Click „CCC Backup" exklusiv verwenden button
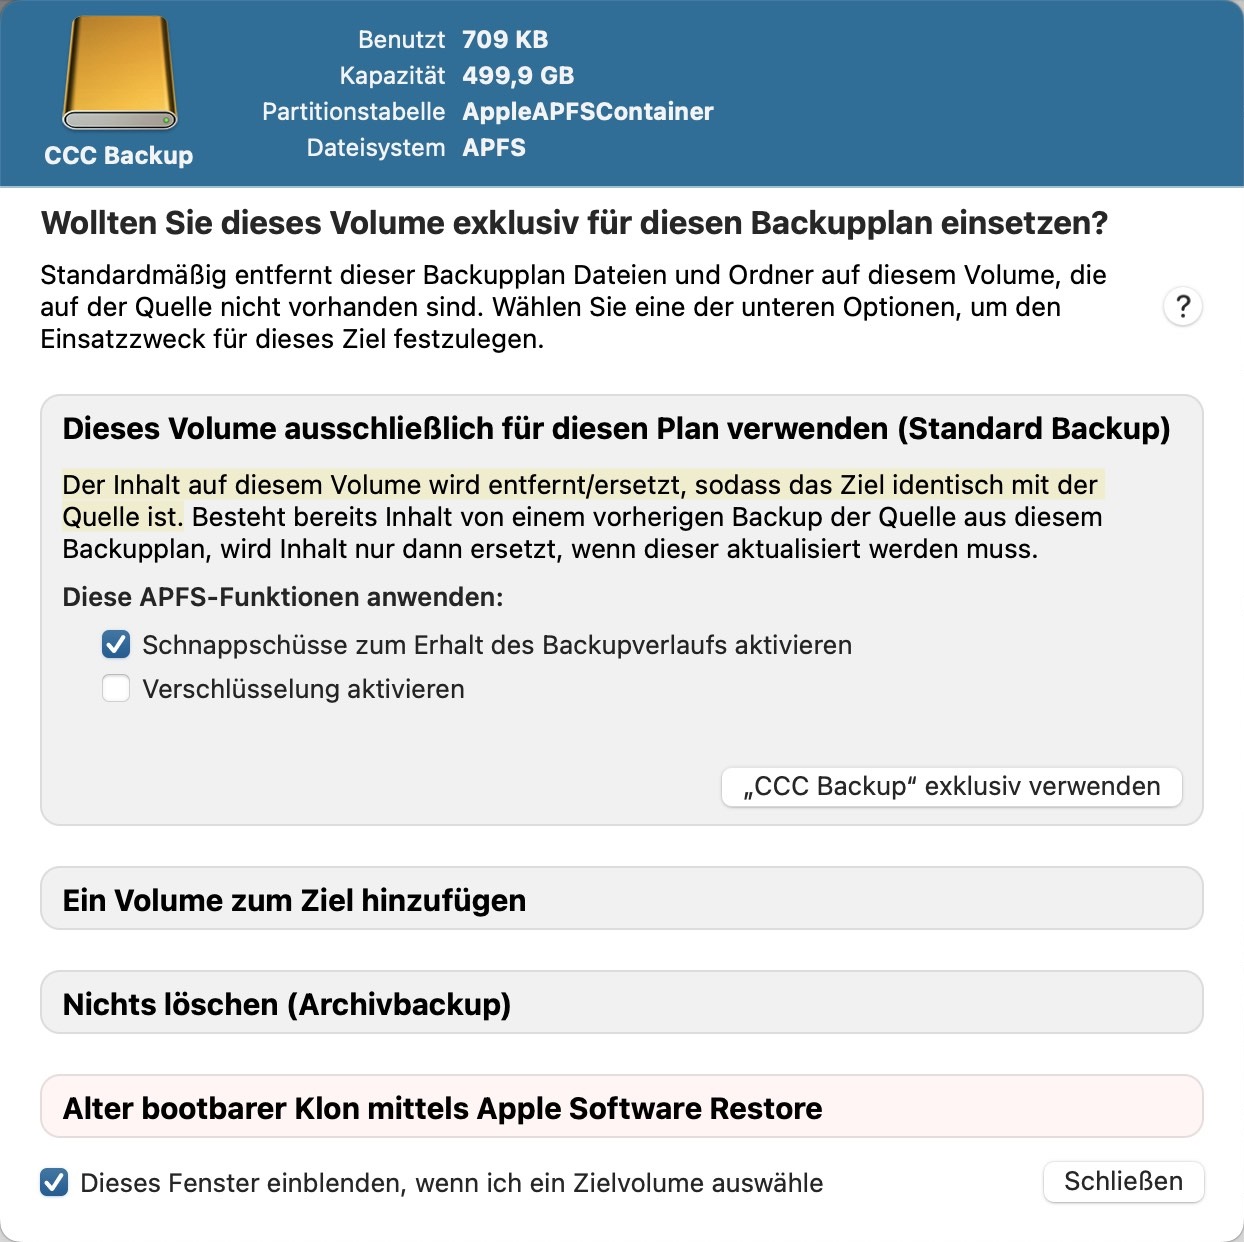 click(951, 786)
